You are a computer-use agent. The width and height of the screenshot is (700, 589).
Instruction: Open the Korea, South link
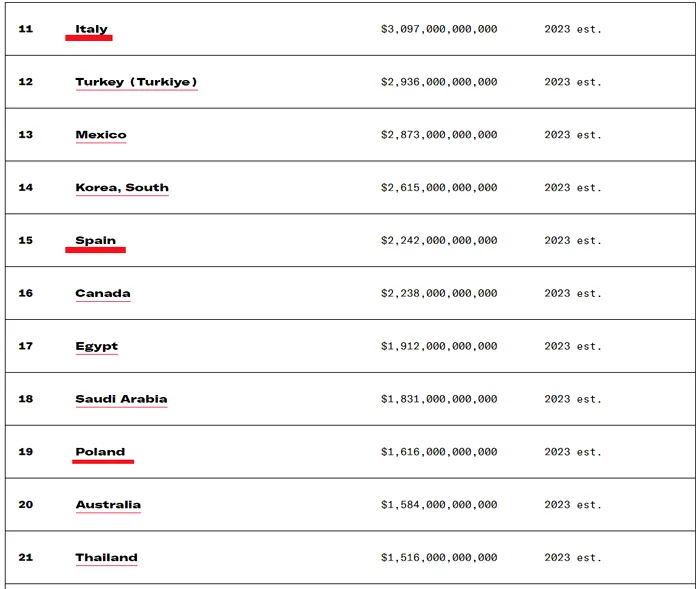[122, 188]
